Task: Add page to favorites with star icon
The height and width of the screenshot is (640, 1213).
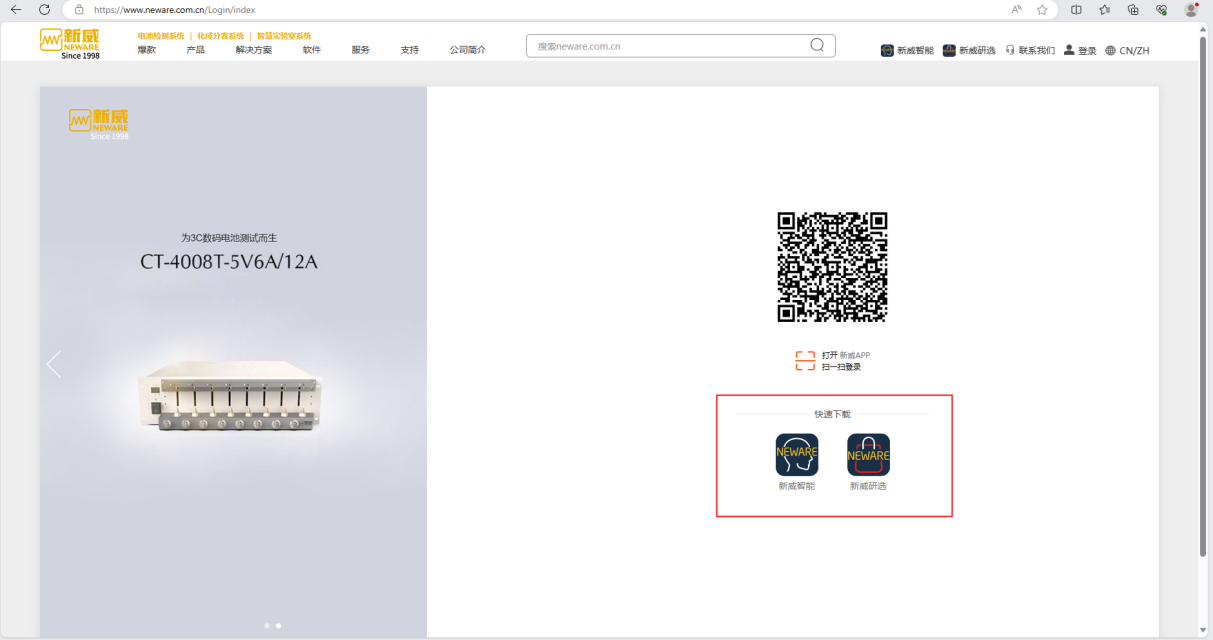Action: pos(1042,9)
